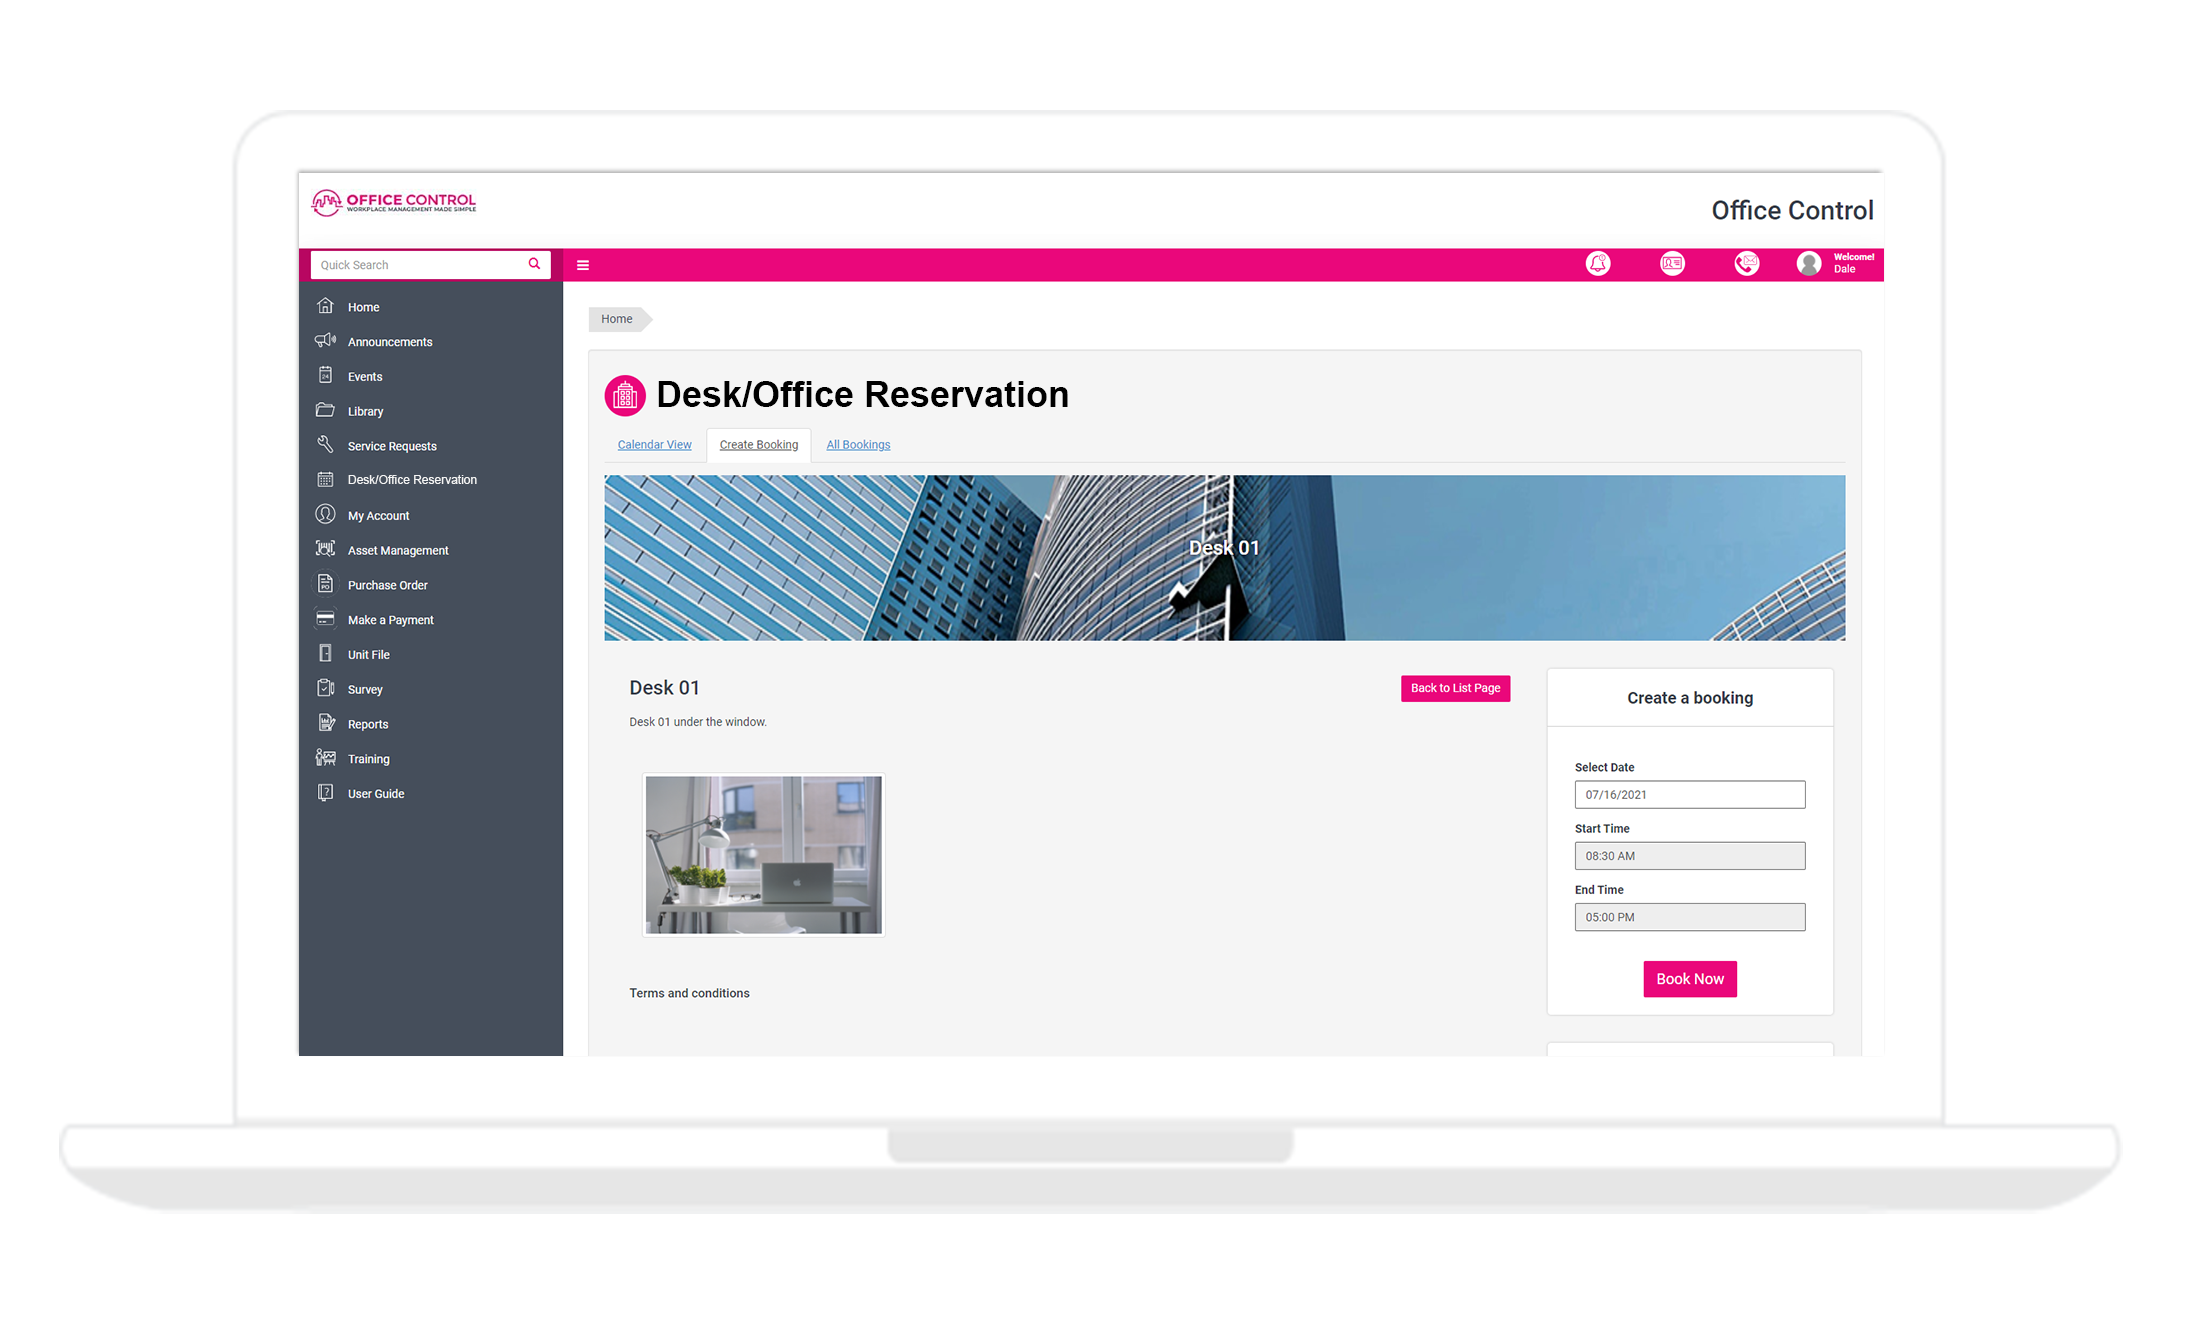Screen dimensions: 2204x1331
Task: Open Announcements megaphone icon in sidebar
Action: [325, 341]
